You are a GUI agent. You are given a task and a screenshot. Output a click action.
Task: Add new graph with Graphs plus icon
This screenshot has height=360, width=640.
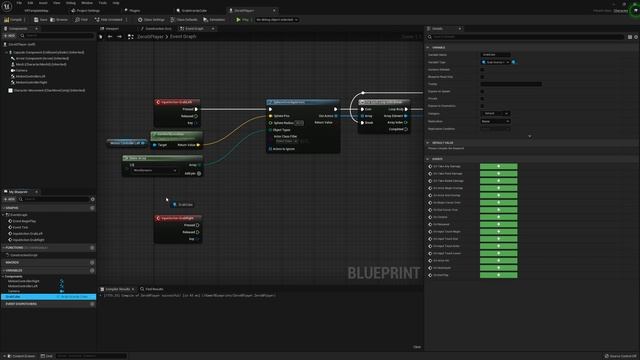click(x=92, y=208)
